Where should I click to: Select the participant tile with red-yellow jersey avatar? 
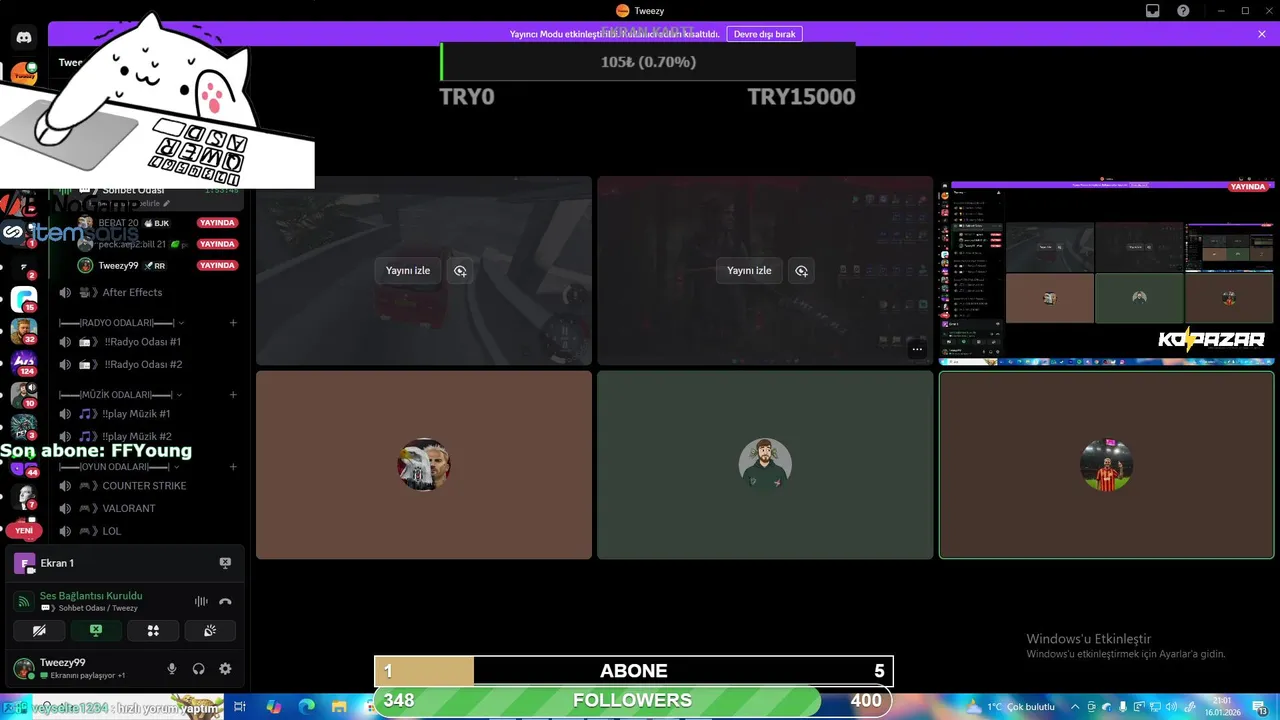[1106, 465]
